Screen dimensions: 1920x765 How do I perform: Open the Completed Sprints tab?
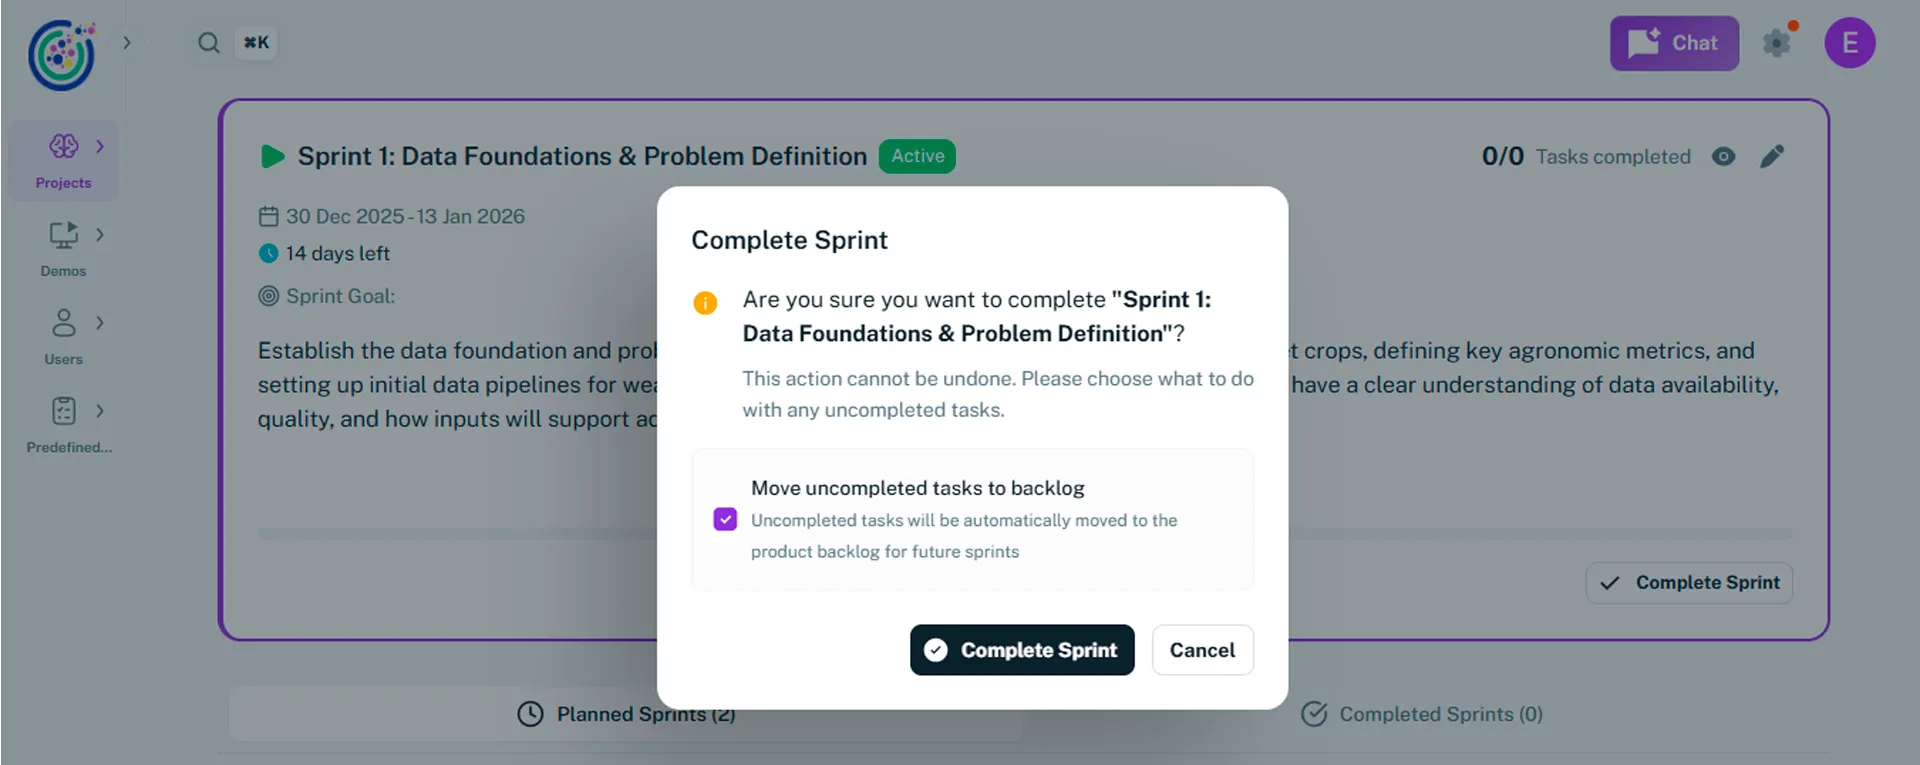click(1421, 713)
